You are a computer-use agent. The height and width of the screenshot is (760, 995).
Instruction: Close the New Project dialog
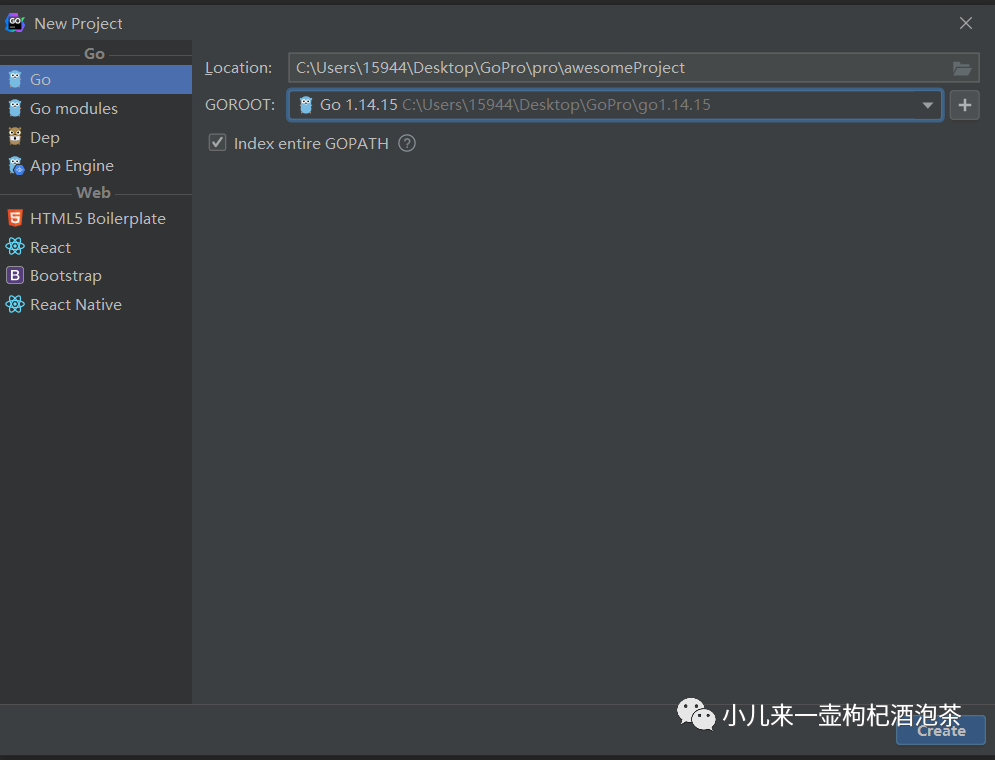click(966, 23)
